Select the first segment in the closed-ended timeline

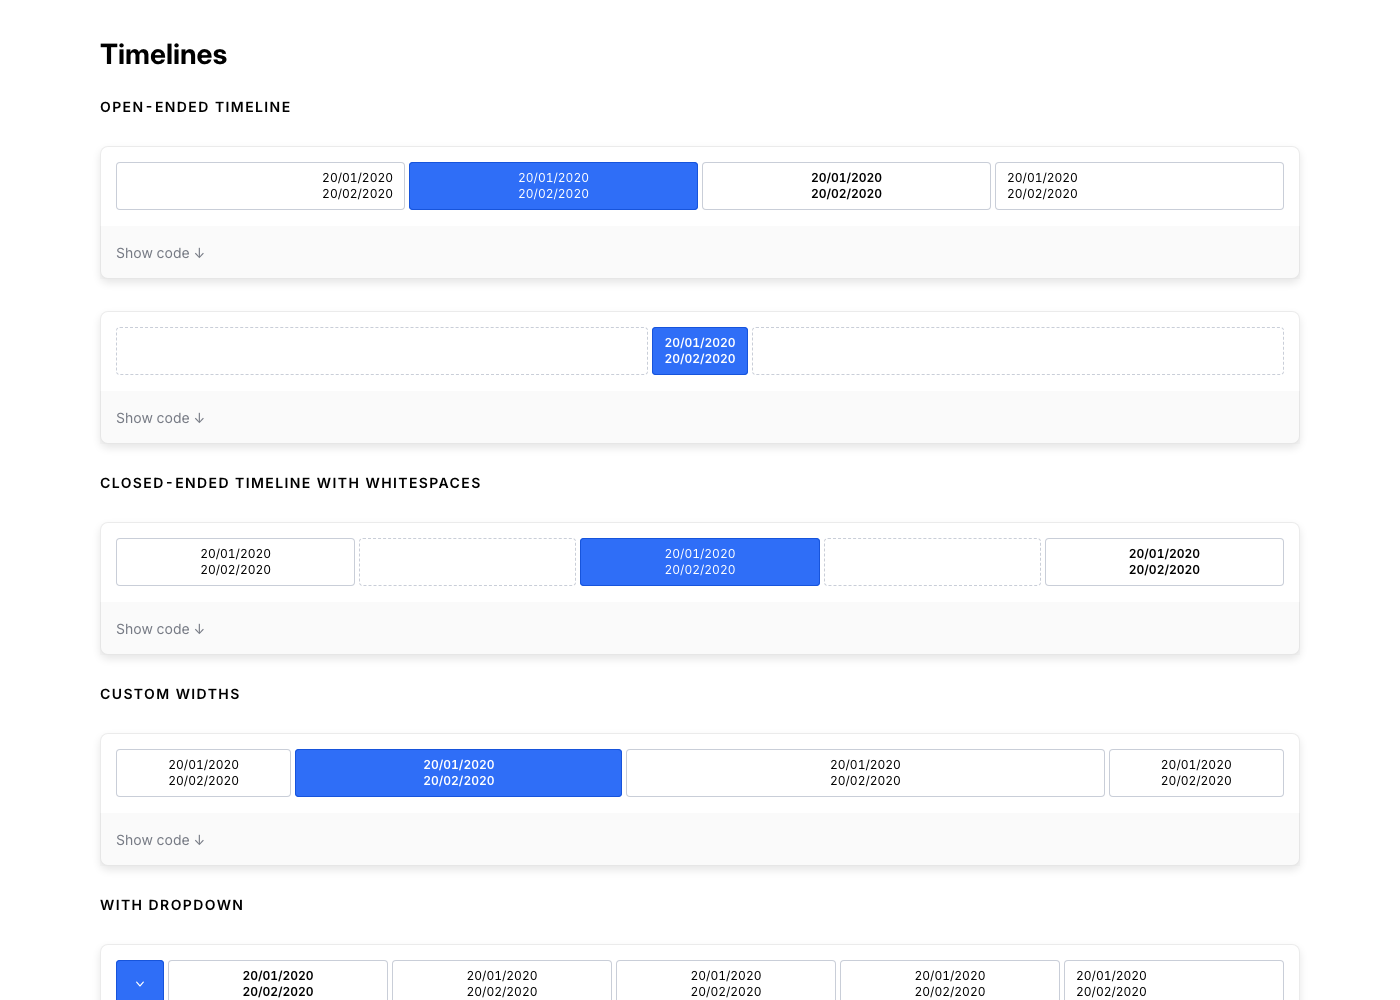click(x=235, y=562)
